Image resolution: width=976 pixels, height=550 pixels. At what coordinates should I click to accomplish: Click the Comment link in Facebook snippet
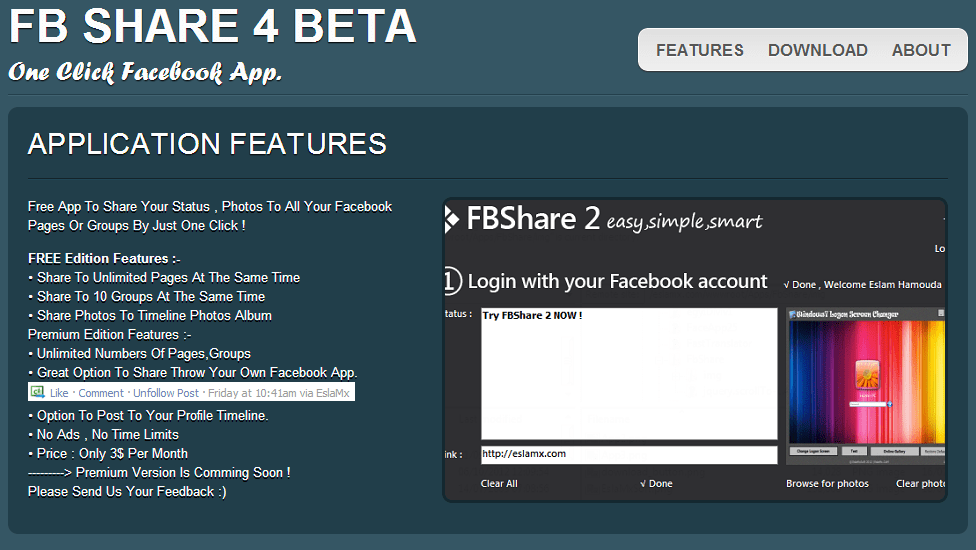tap(101, 393)
